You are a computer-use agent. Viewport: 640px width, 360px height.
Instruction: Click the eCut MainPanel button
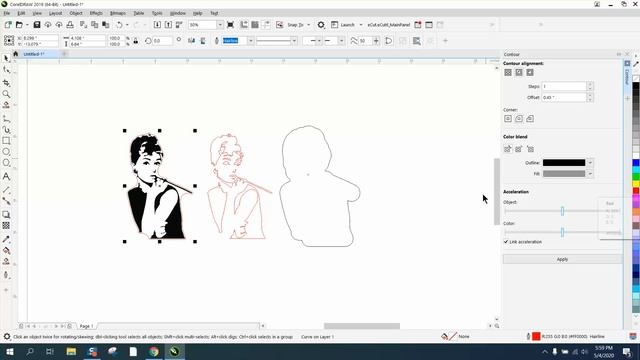[389, 25]
